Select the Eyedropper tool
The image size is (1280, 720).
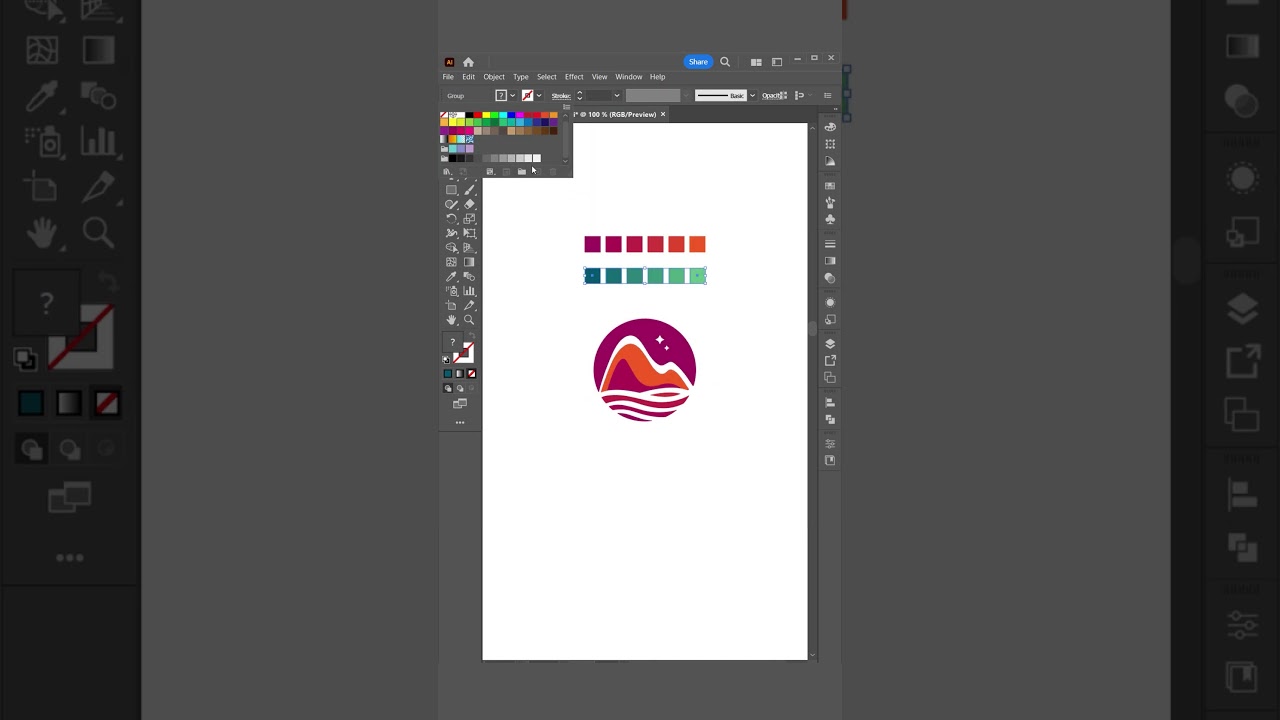[x=452, y=277]
